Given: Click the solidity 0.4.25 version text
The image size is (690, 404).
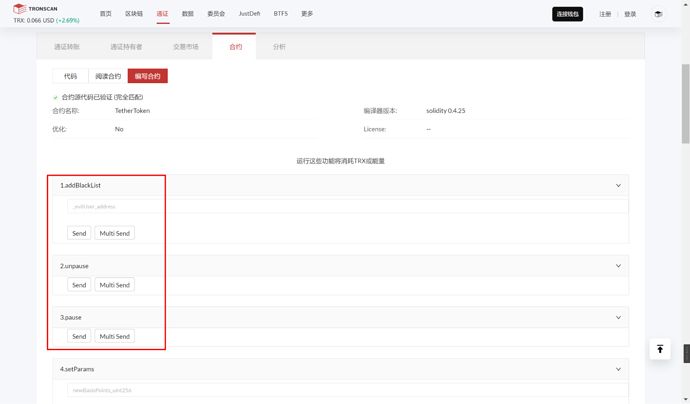Looking at the screenshot, I should tap(445, 110).
